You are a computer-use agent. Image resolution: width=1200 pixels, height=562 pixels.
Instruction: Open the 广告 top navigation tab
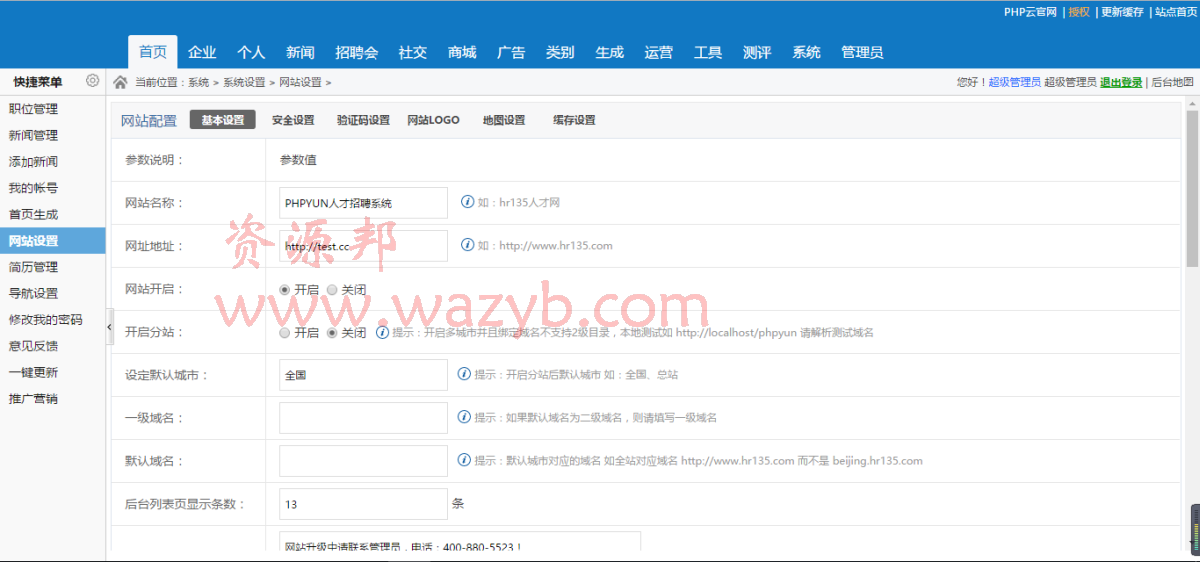(x=511, y=52)
